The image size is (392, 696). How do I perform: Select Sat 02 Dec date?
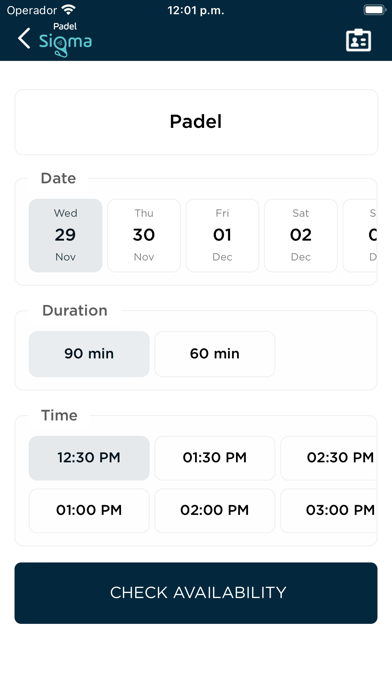click(x=301, y=235)
